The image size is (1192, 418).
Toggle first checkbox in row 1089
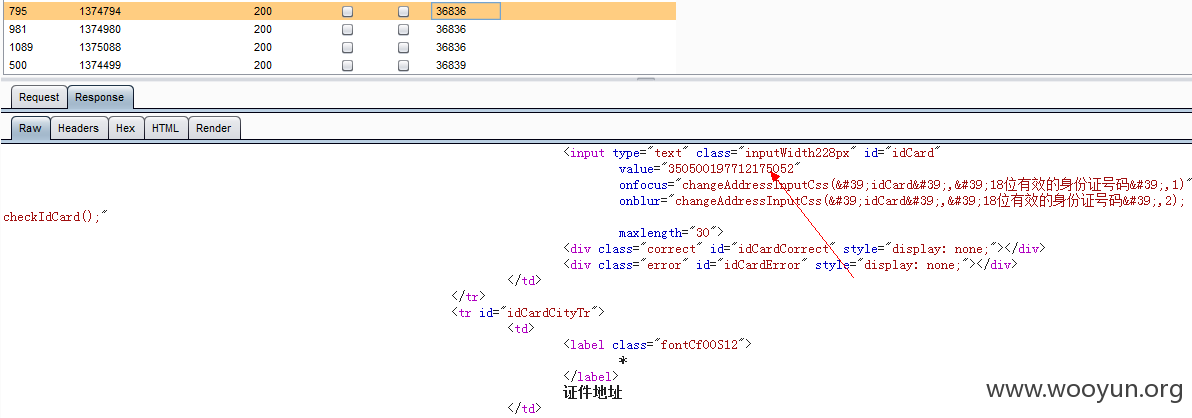click(347, 47)
